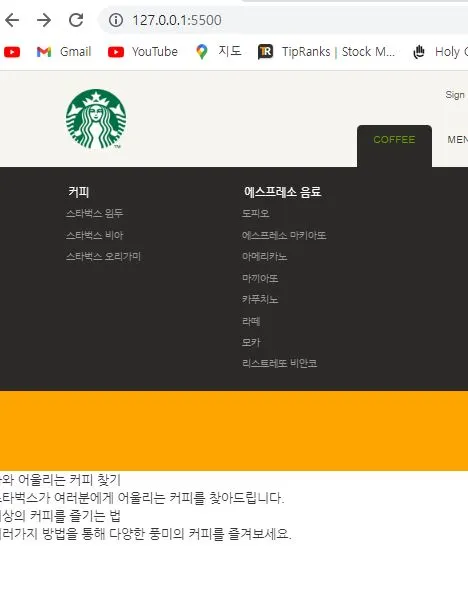Open the first YouTube bookmark icon
468x592 pixels.
click(12, 52)
